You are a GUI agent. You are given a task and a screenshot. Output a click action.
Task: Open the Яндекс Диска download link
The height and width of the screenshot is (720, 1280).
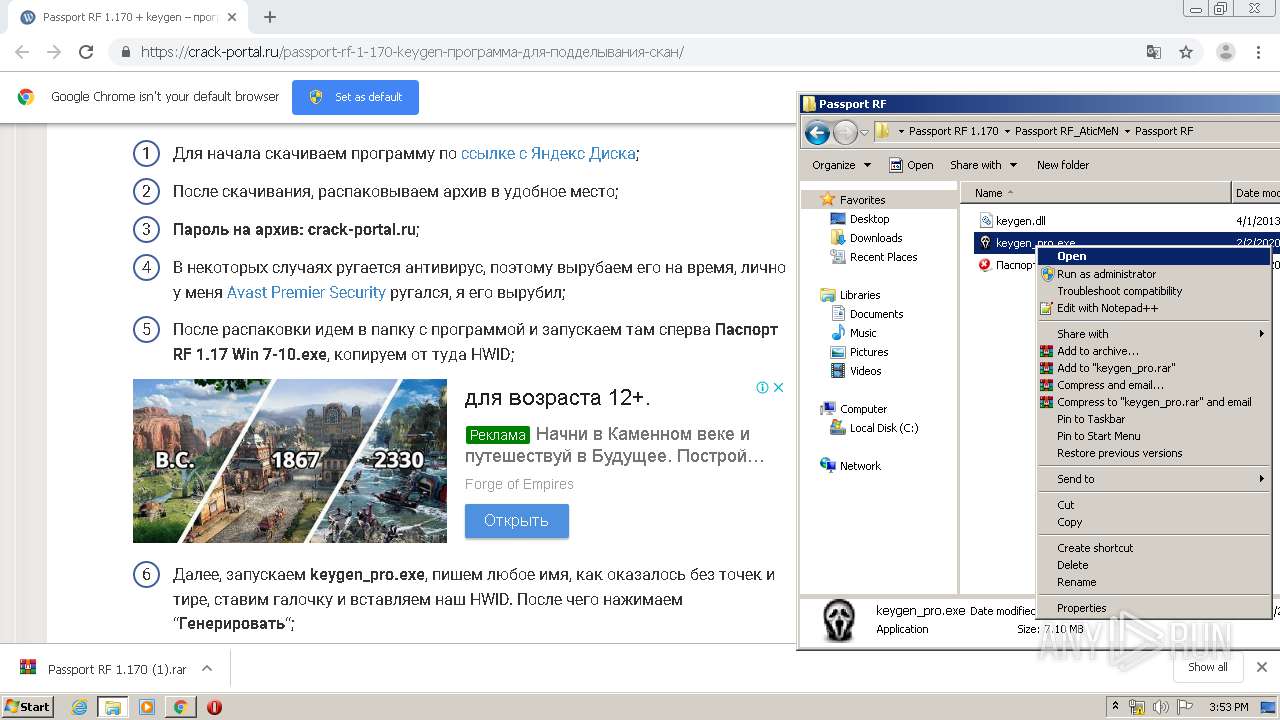548,154
